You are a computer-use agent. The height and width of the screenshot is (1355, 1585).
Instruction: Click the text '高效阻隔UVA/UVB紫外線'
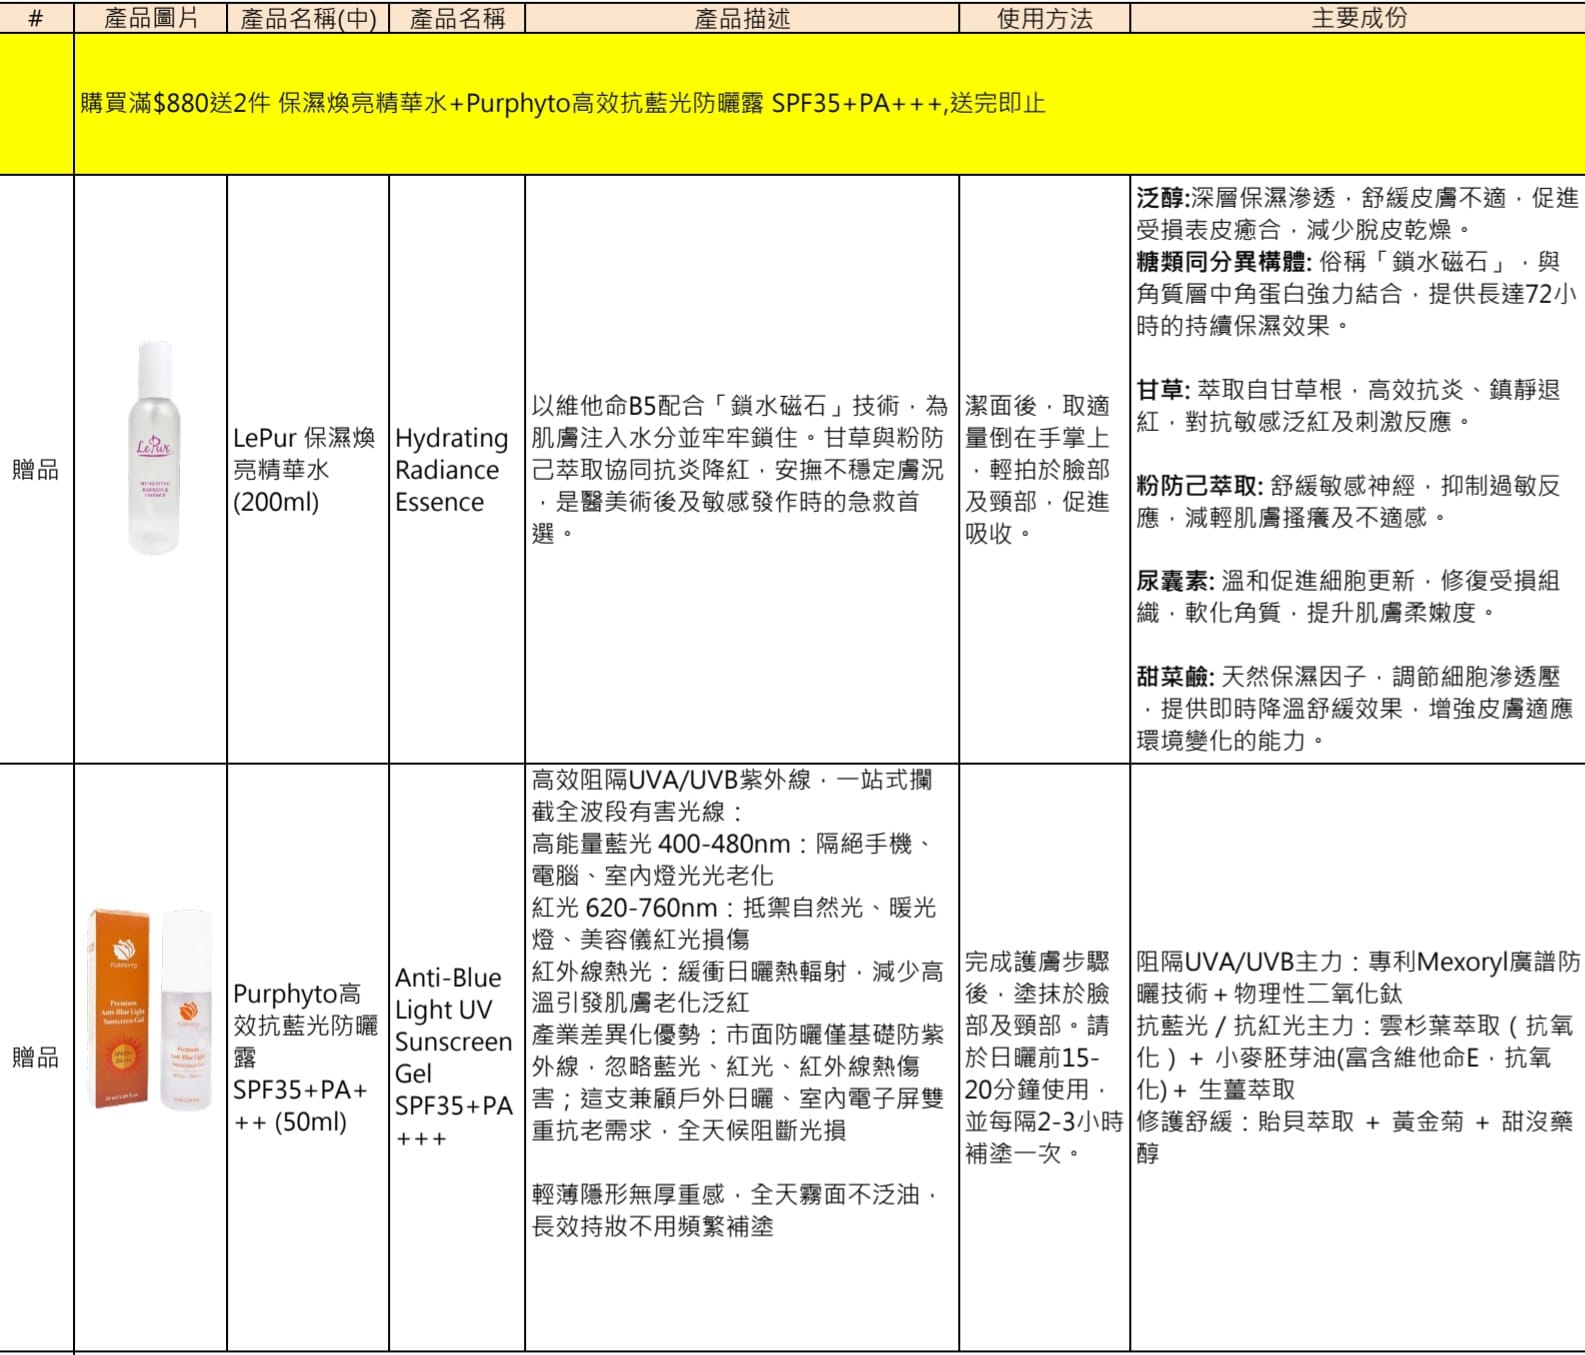point(671,780)
